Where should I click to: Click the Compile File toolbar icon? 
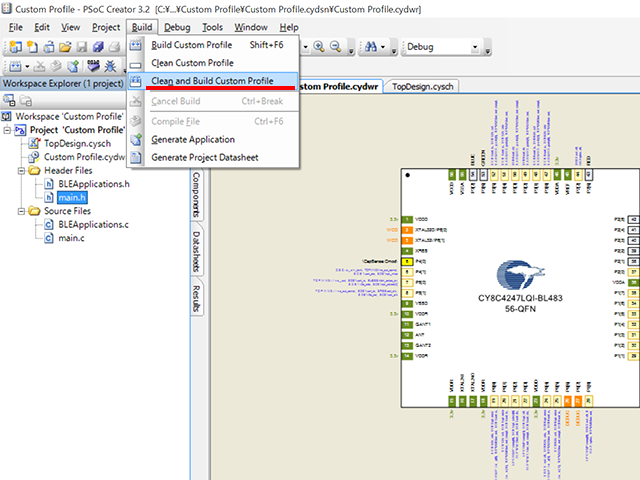tap(56, 66)
